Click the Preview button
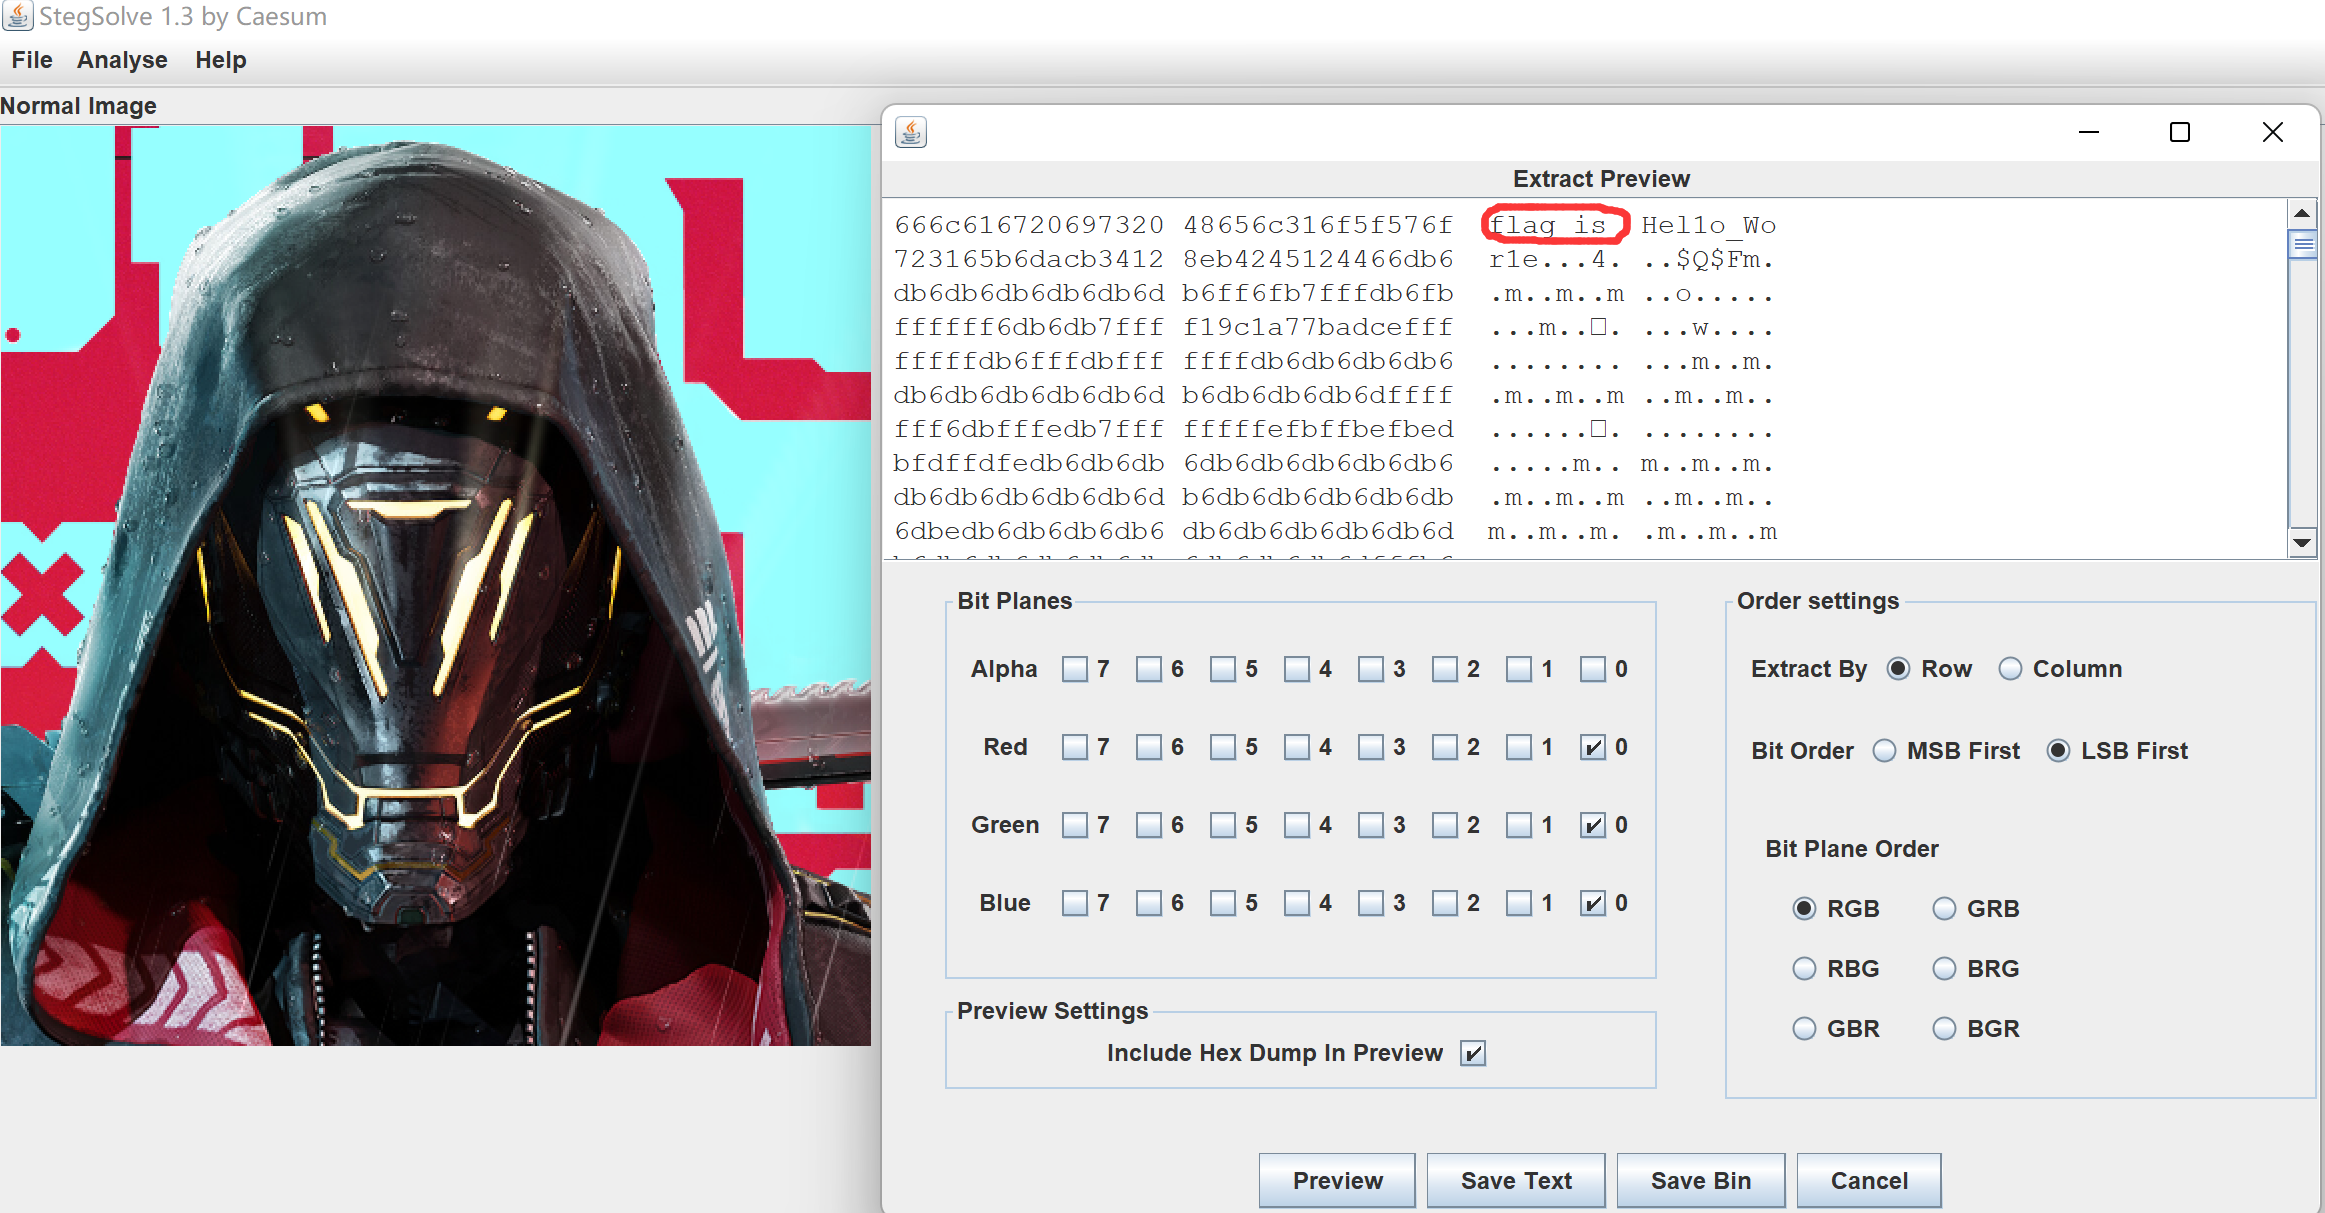The height and width of the screenshot is (1213, 2325). tap(1336, 1181)
